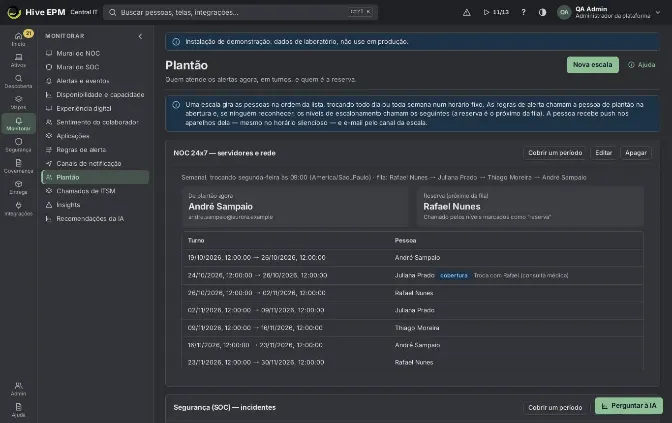Open the Entrega section icon
The height and width of the screenshot is (423, 672).
pos(18,187)
